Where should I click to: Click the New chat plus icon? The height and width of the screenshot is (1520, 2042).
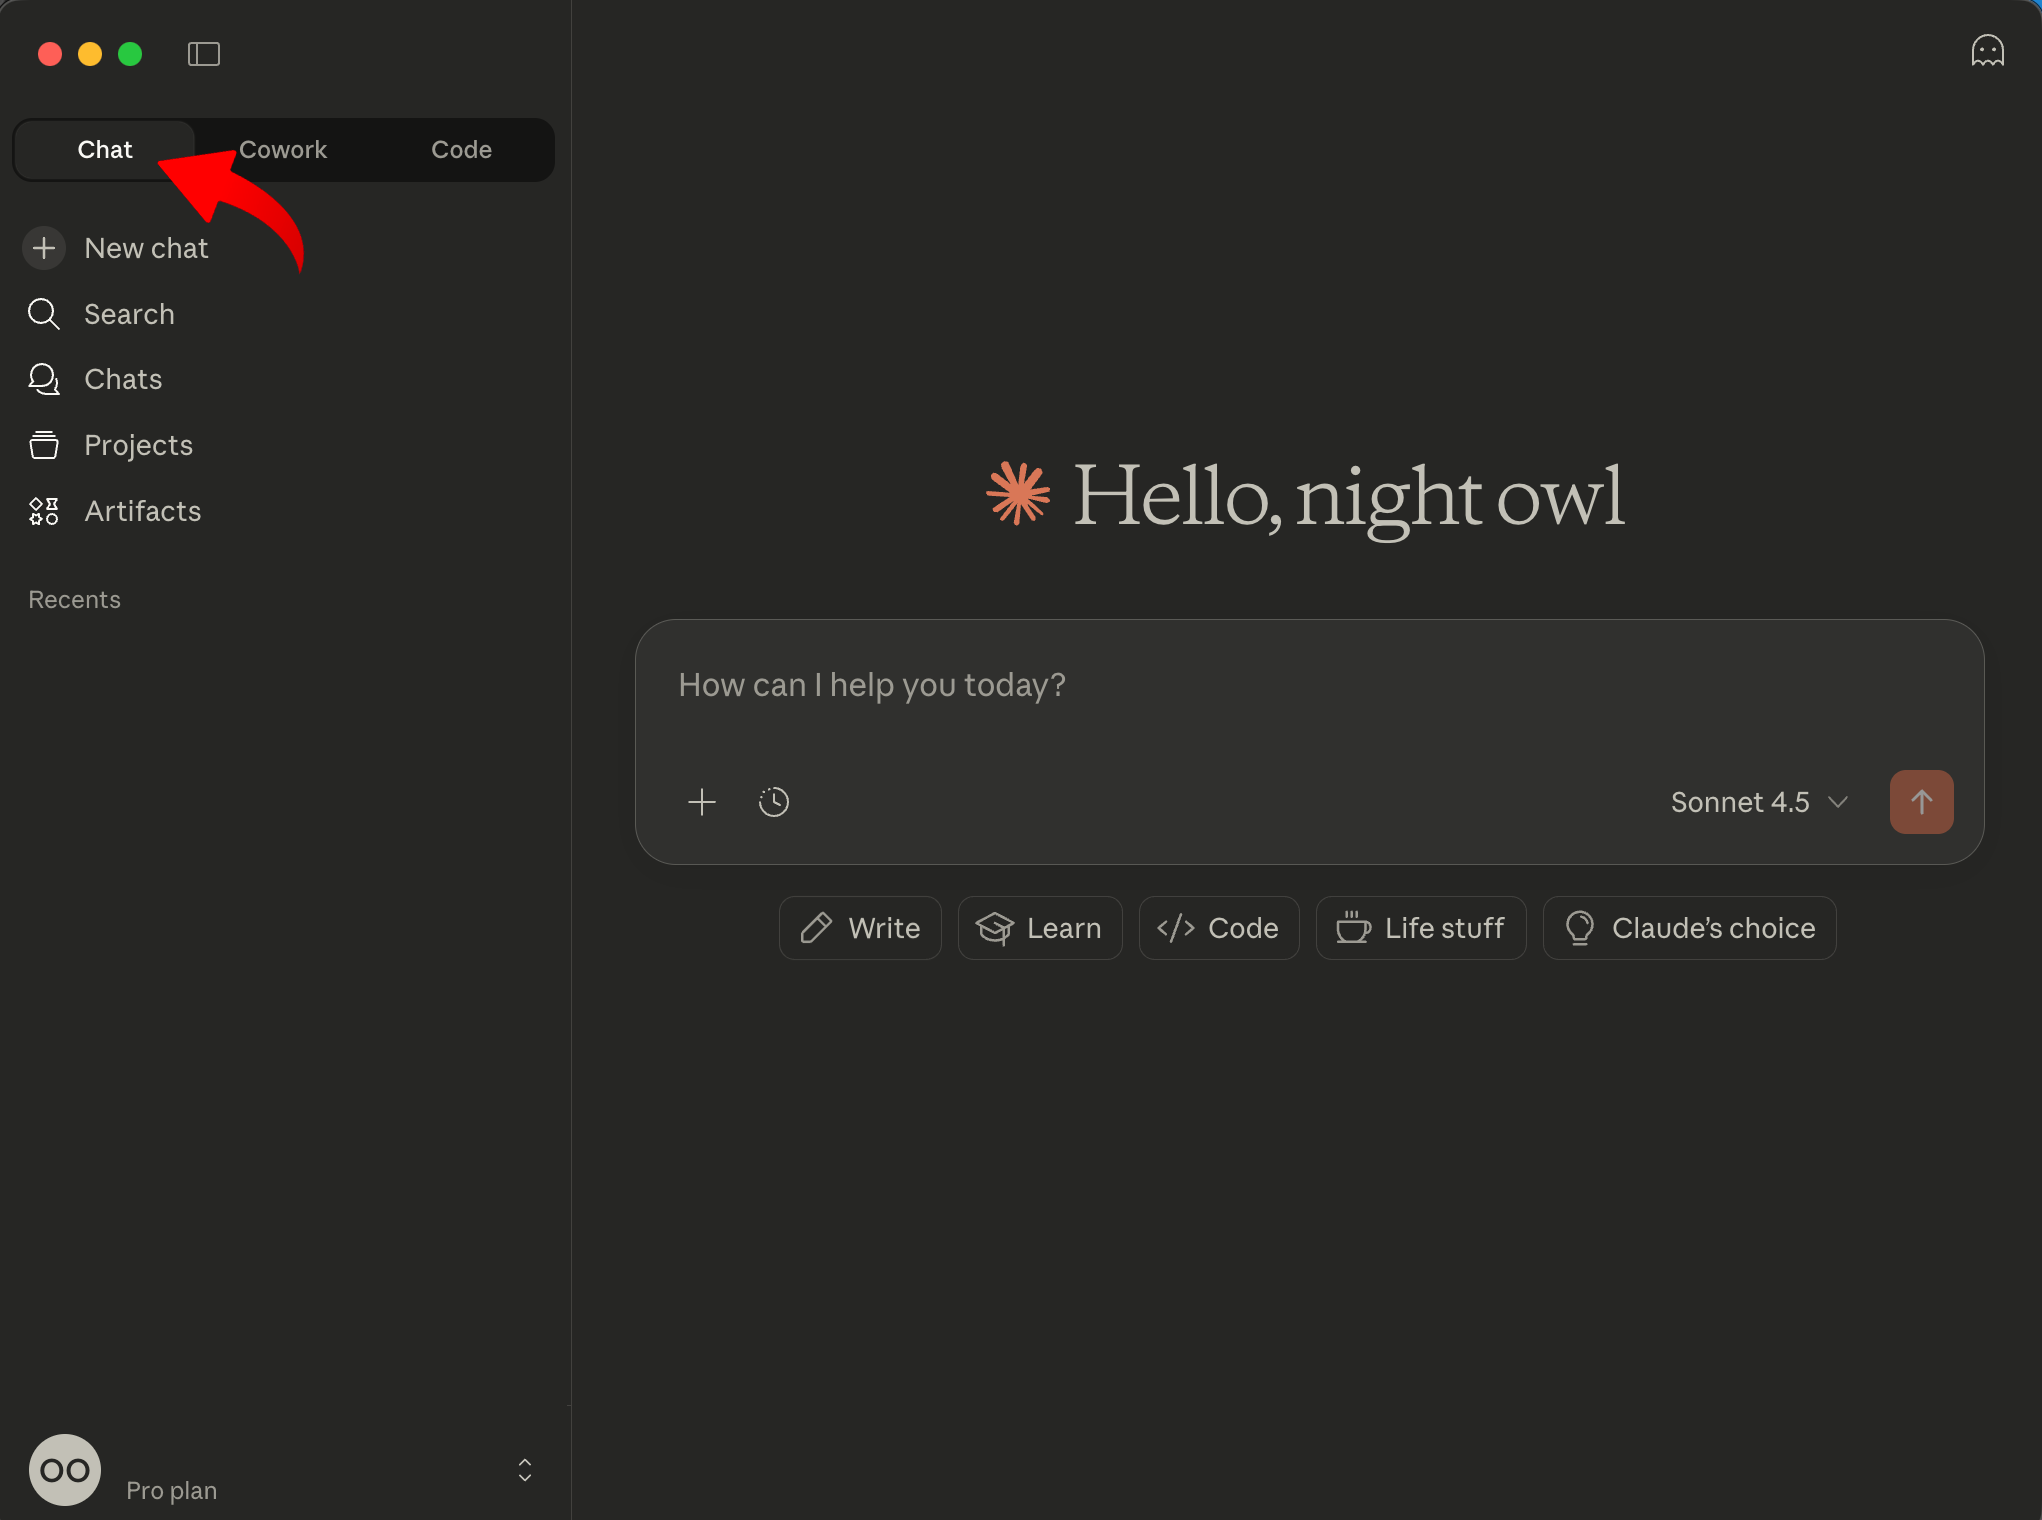[x=44, y=248]
